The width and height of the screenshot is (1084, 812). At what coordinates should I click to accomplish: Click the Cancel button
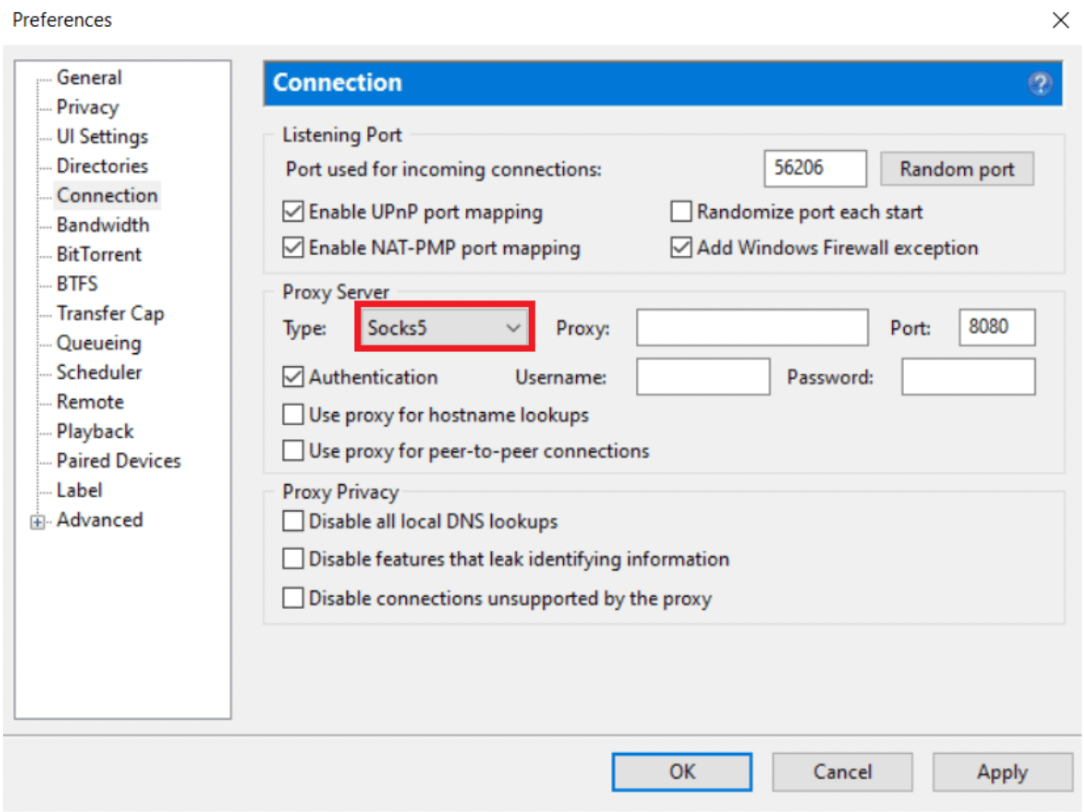[x=842, y=772]
